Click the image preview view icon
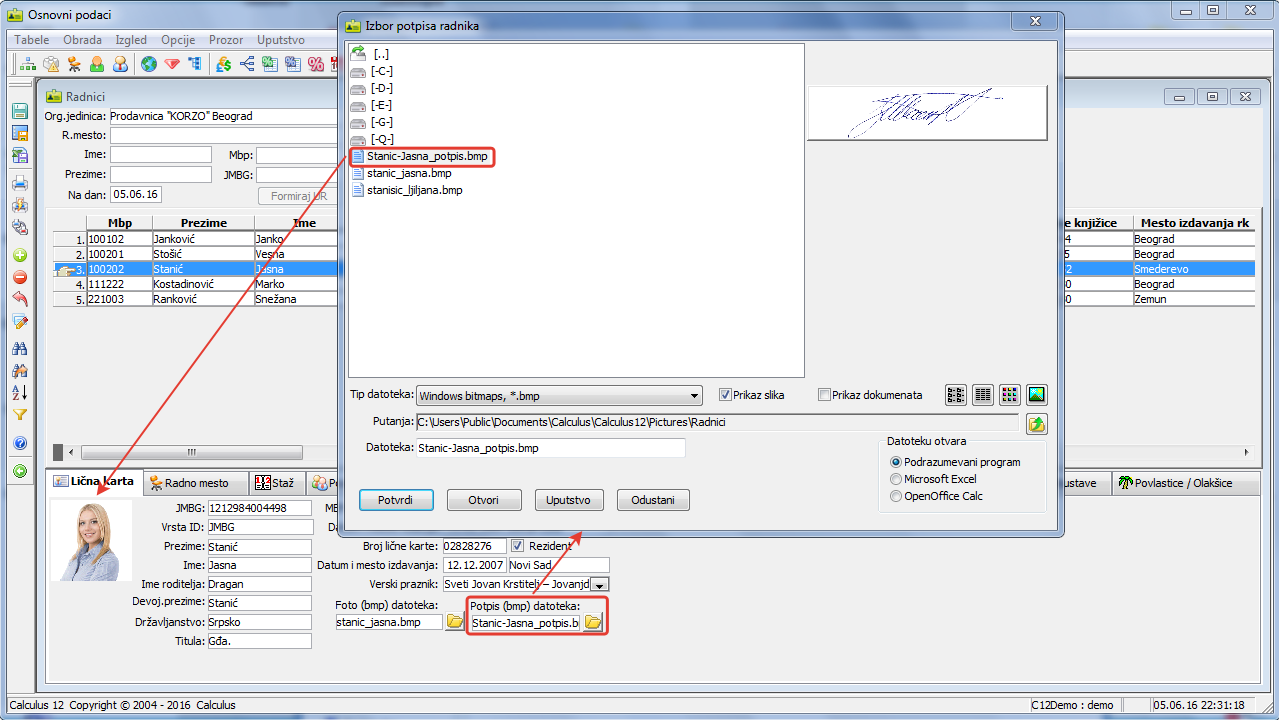1279x720 pixels. coord(1036,395)
